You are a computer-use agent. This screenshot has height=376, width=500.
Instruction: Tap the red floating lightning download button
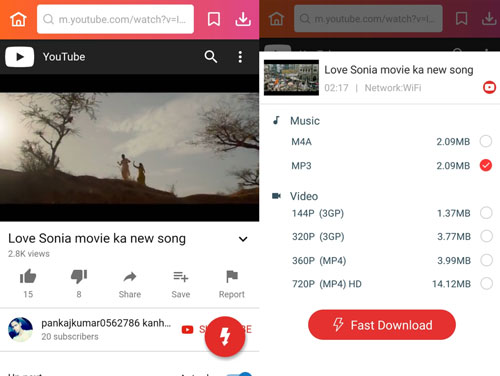coord(225,337)
